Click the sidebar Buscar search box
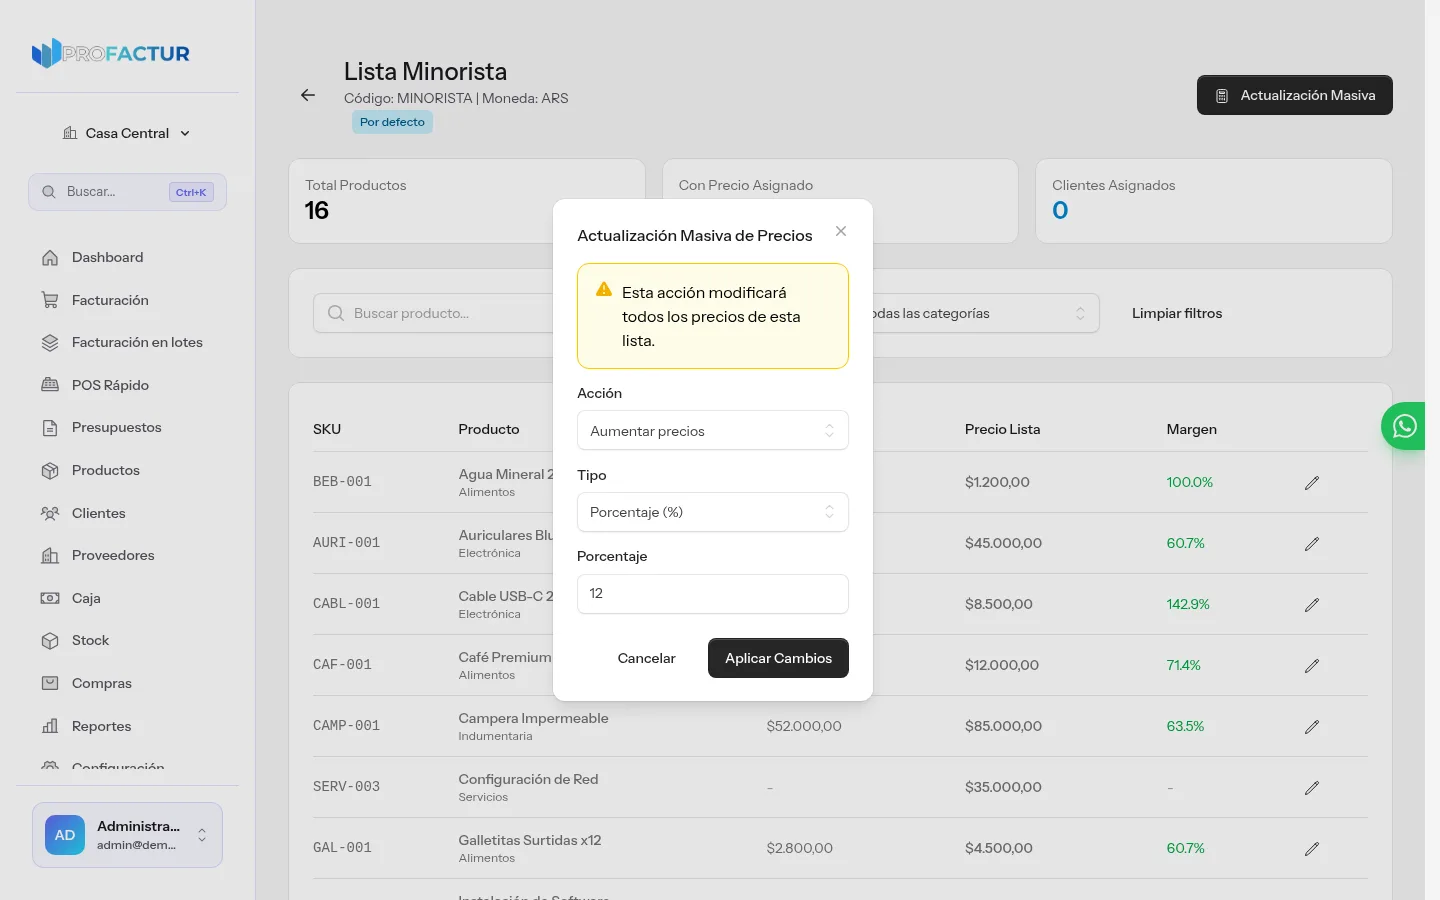Image resolution: width=1440 pixels, height=900 pixels. pyautogui.click(x=127, y=192)
